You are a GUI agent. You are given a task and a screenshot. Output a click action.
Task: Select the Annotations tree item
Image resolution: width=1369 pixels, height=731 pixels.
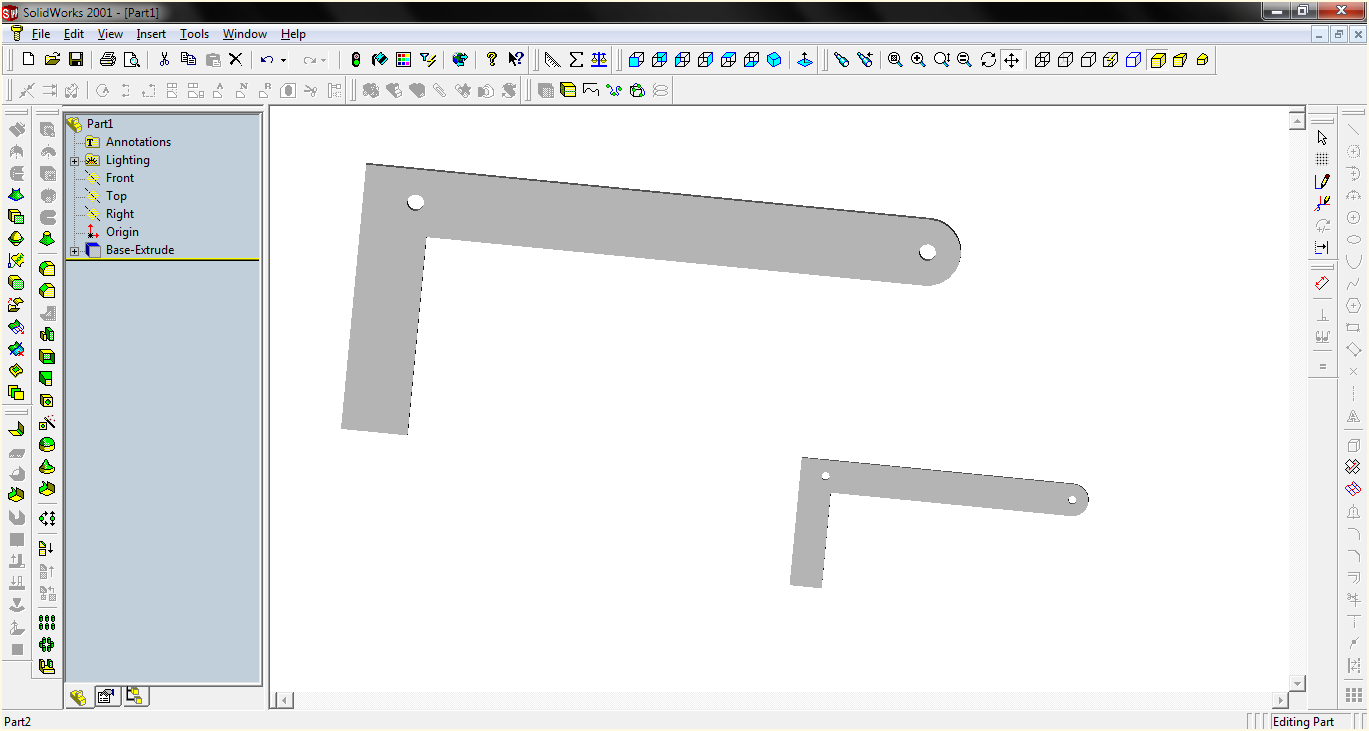coord(138,142)
